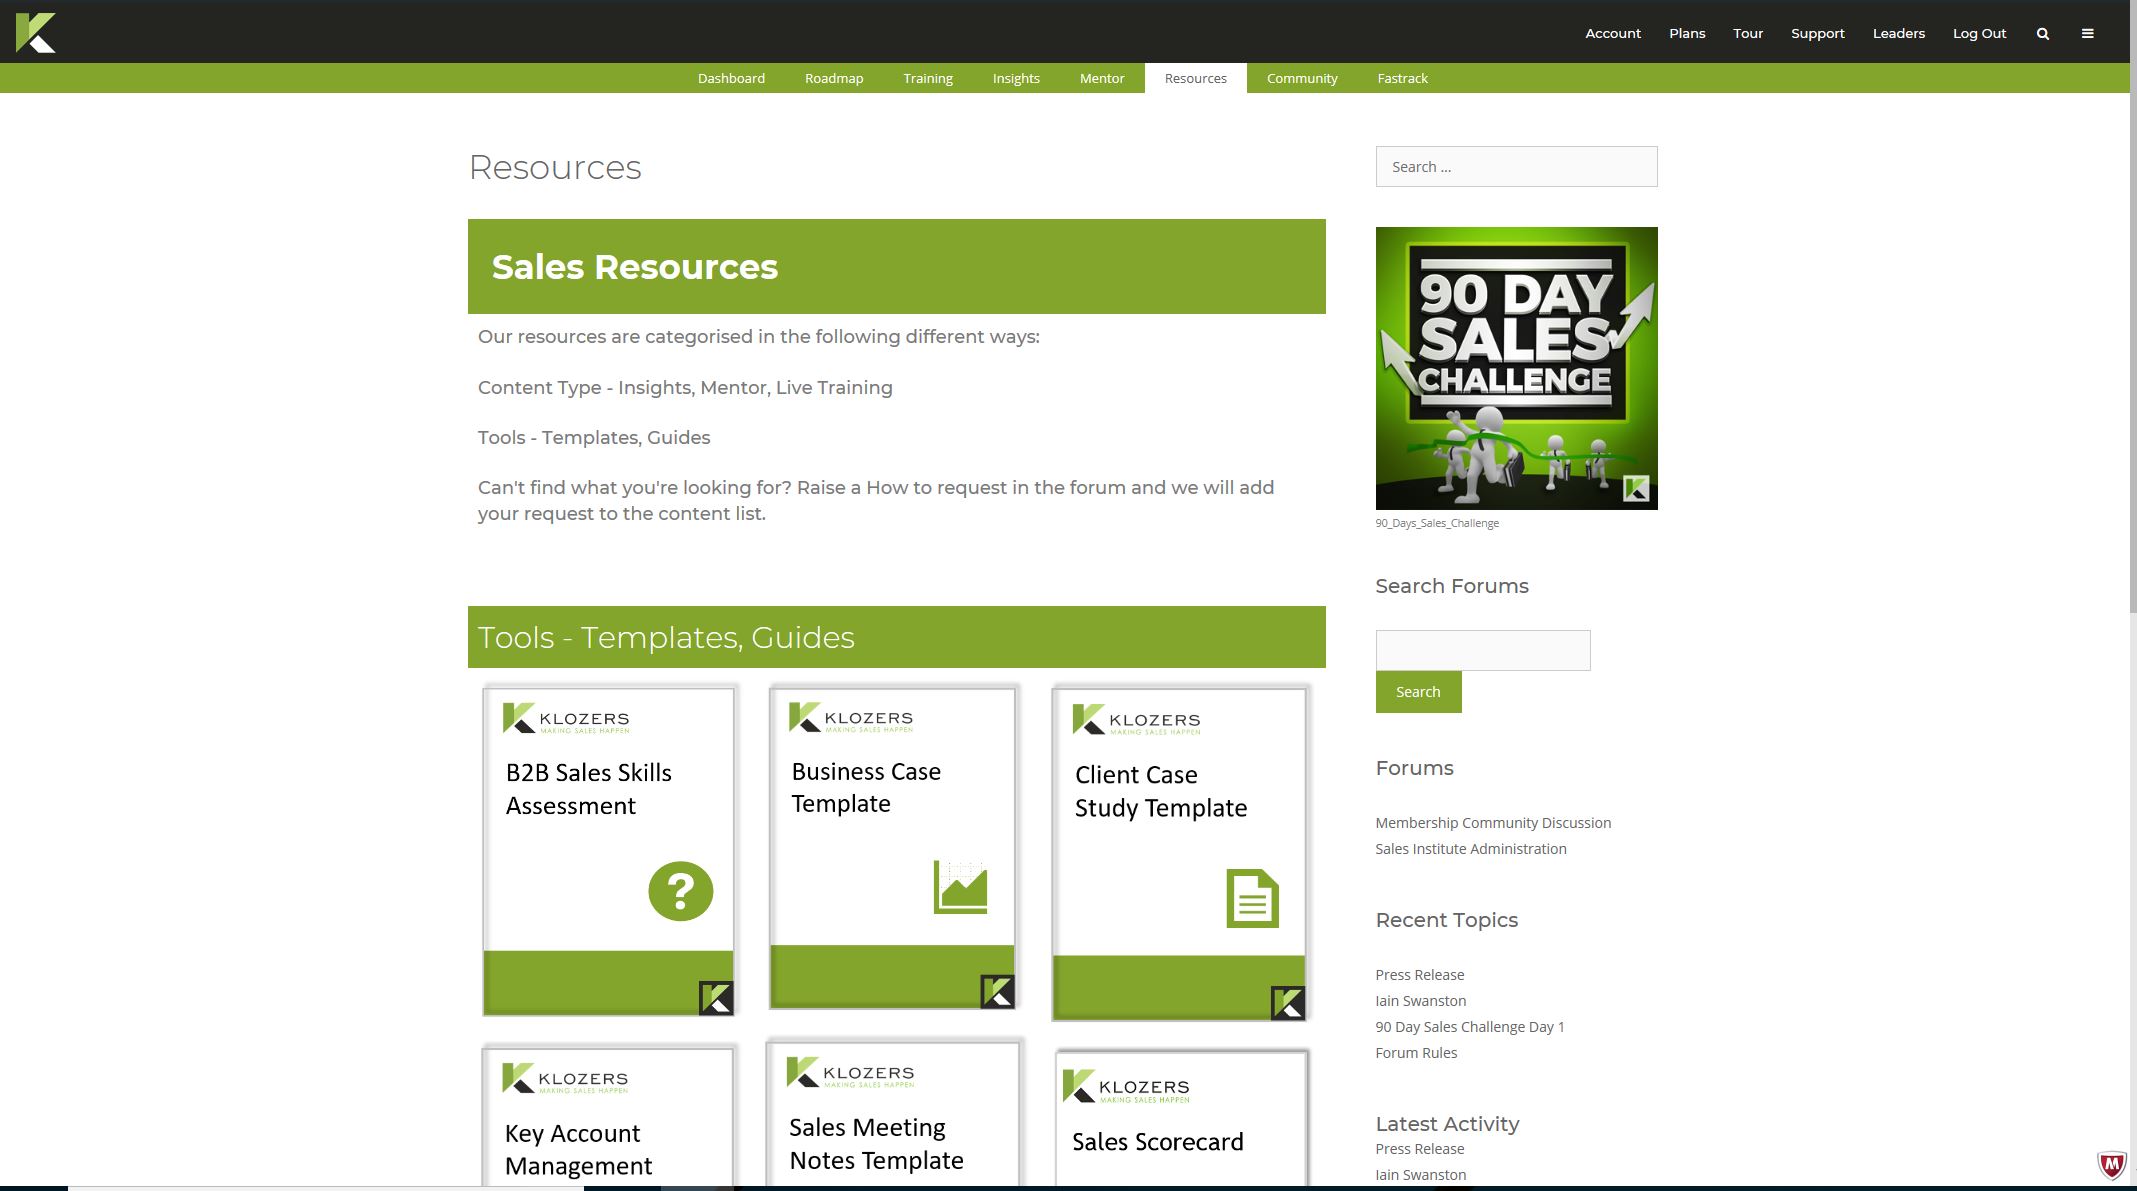Select the Resources tab
Screen dimensions: 2137x1191
pos(1195,78)
